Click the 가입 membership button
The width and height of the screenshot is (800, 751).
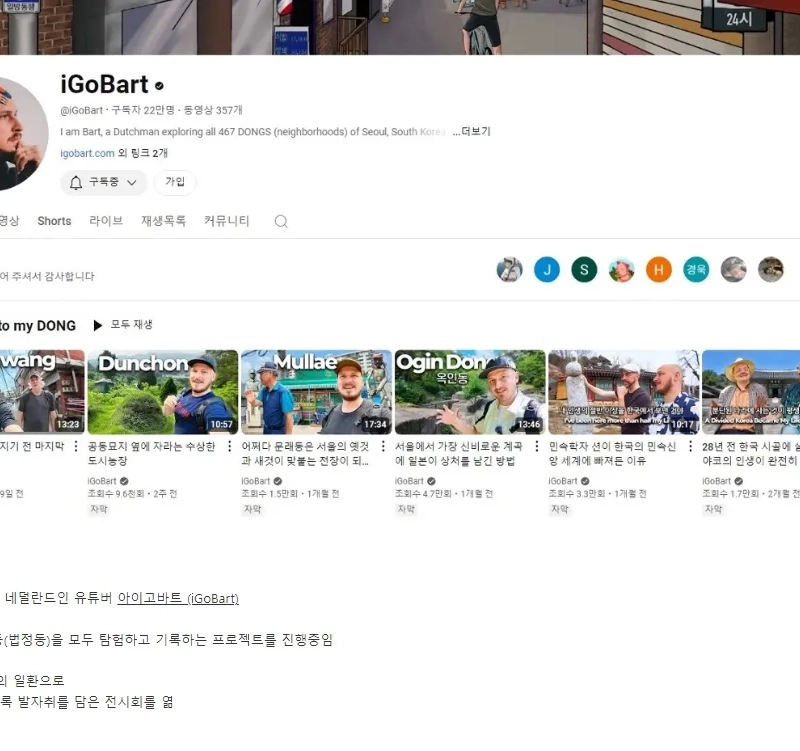coord(175,183)
